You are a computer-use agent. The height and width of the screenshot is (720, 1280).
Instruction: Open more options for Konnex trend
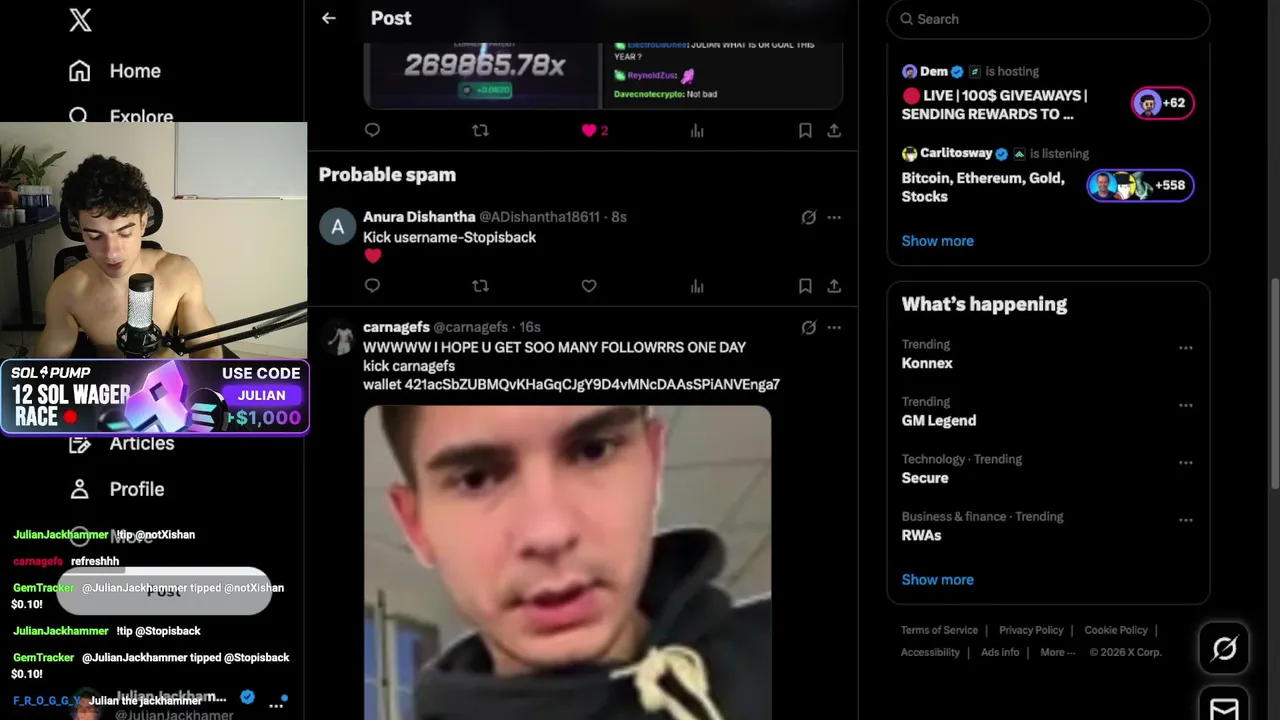coord(1186,348)
